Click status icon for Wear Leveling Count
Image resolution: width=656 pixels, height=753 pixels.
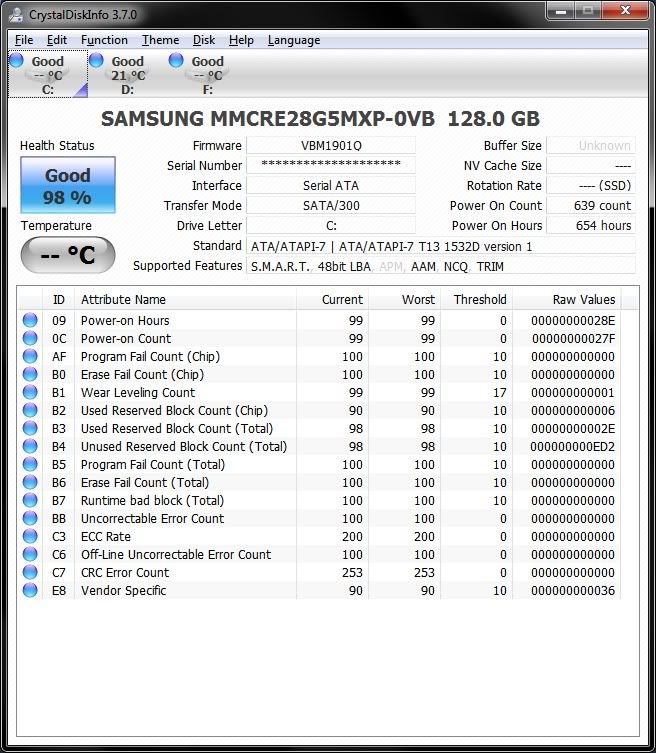[30, 392]
